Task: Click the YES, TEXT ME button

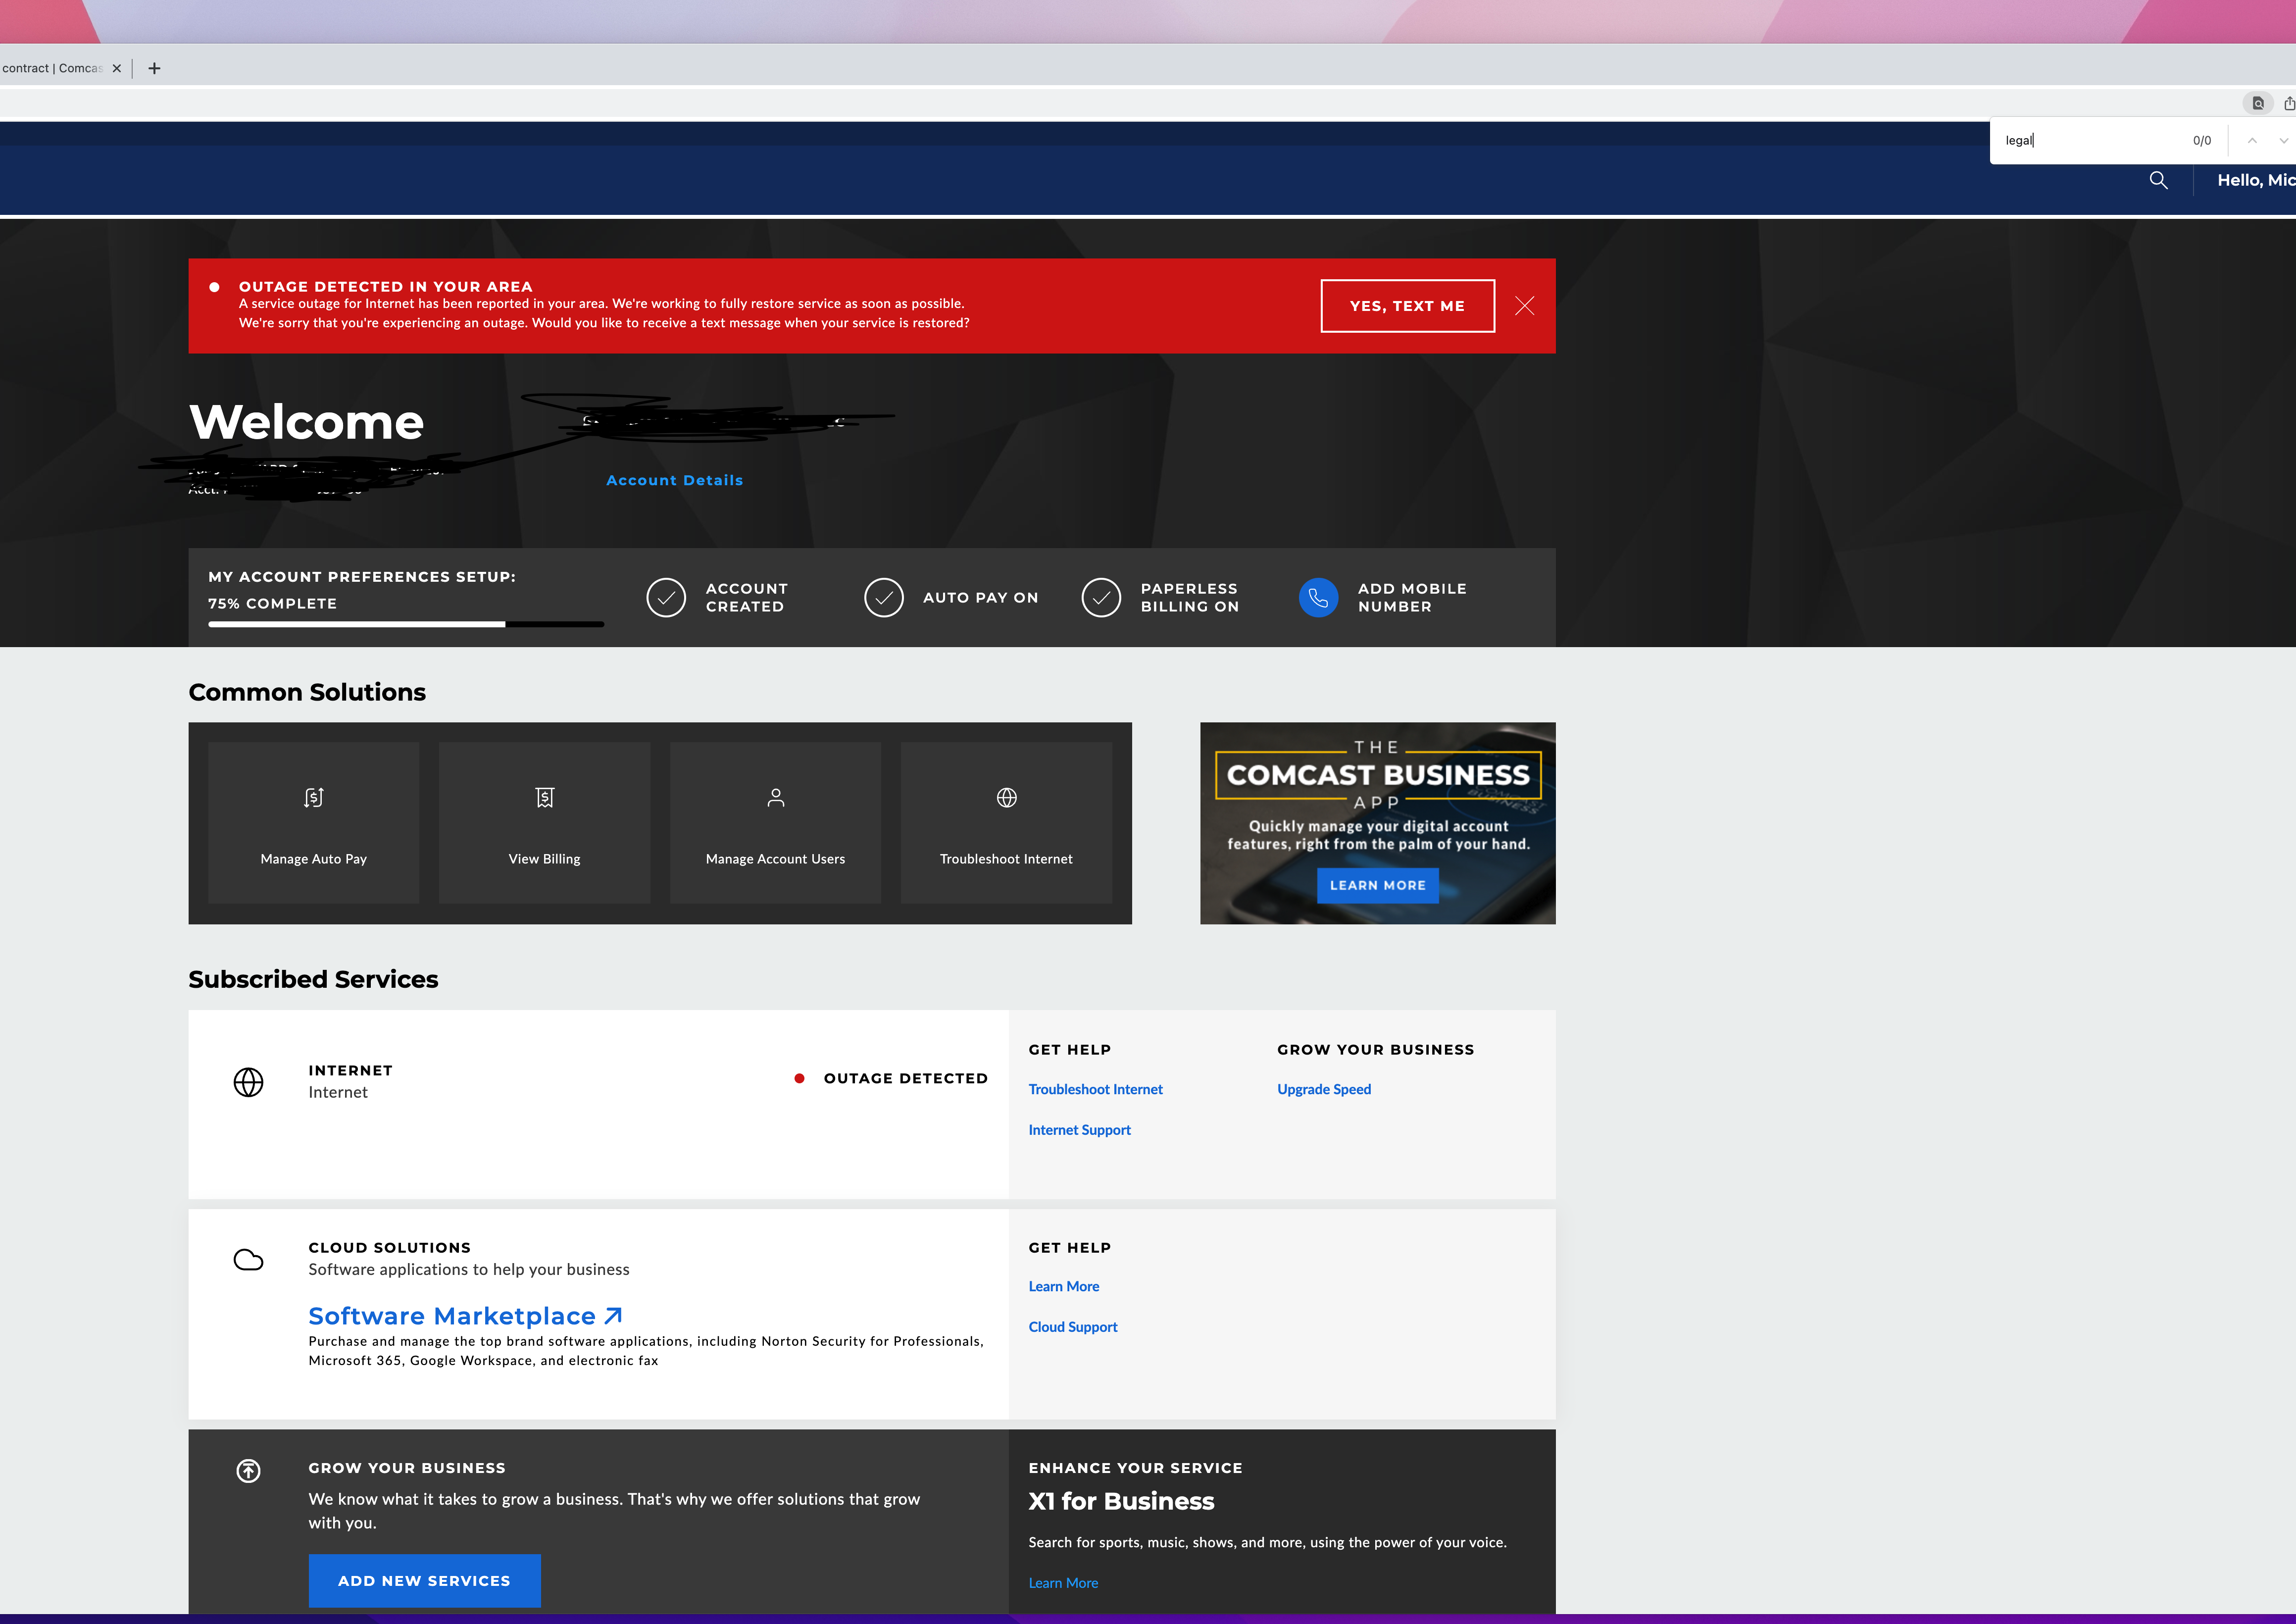Action: 1407,306
